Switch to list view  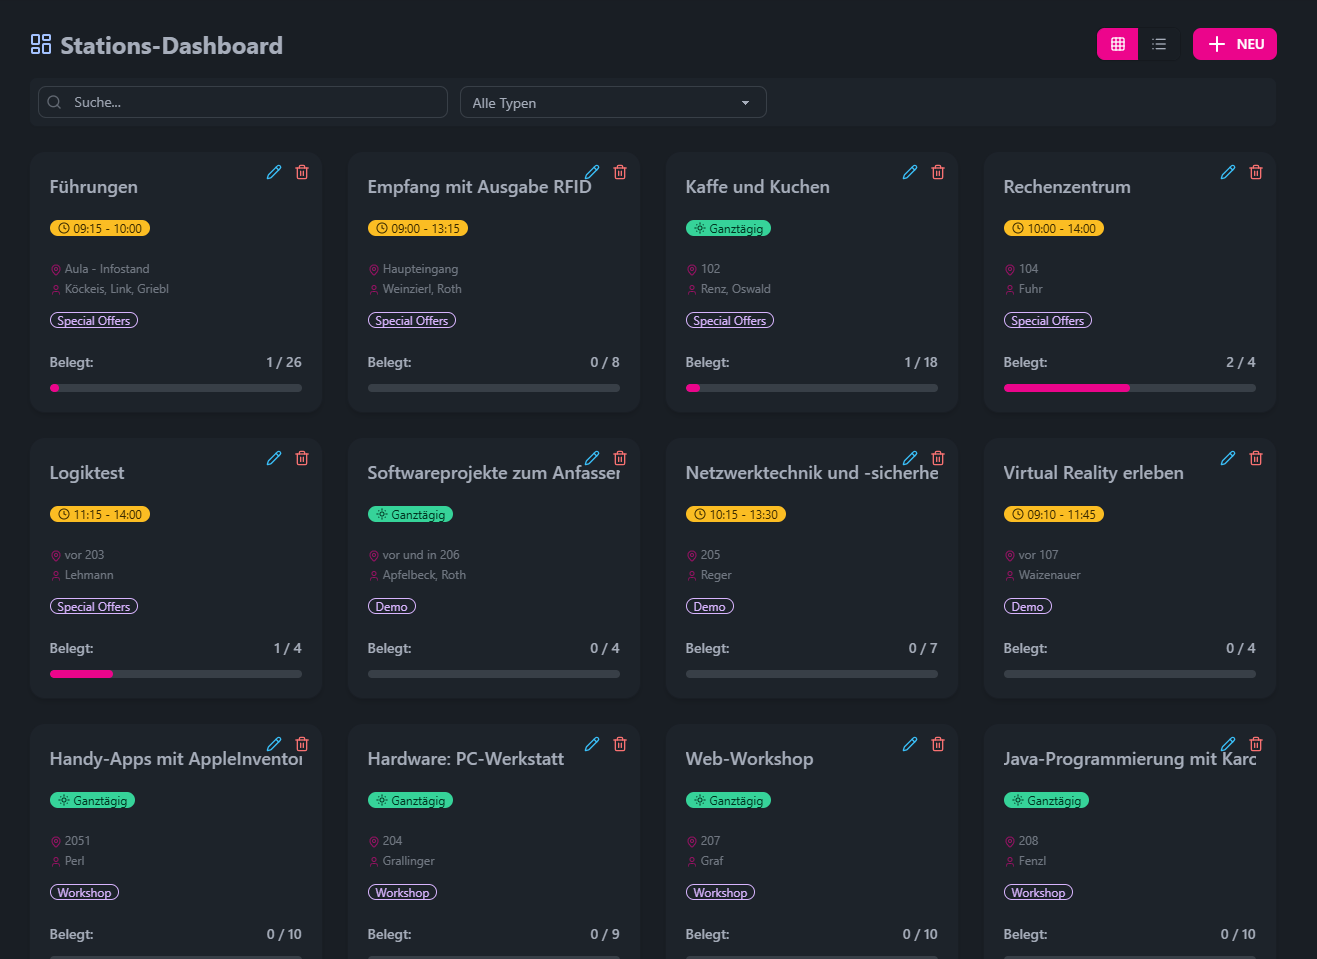coord(1159,44)
